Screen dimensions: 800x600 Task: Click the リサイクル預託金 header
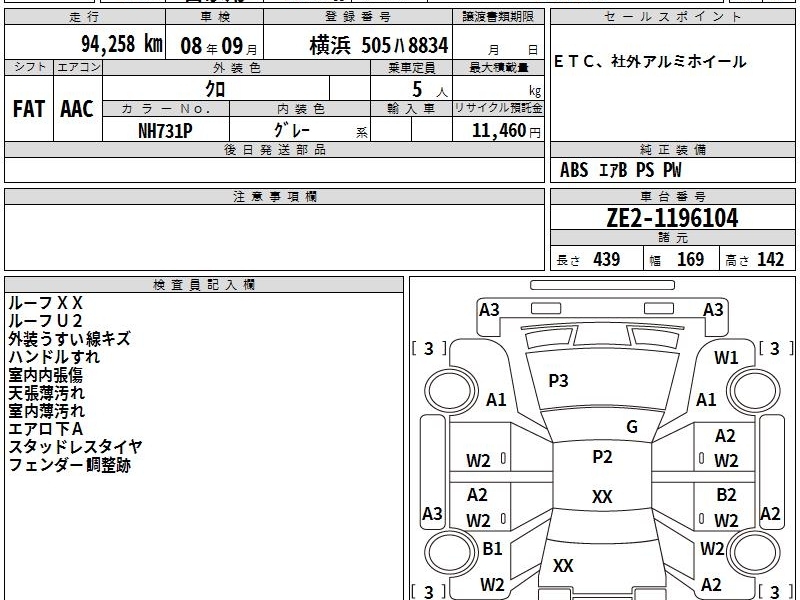(x=498, y=109)
